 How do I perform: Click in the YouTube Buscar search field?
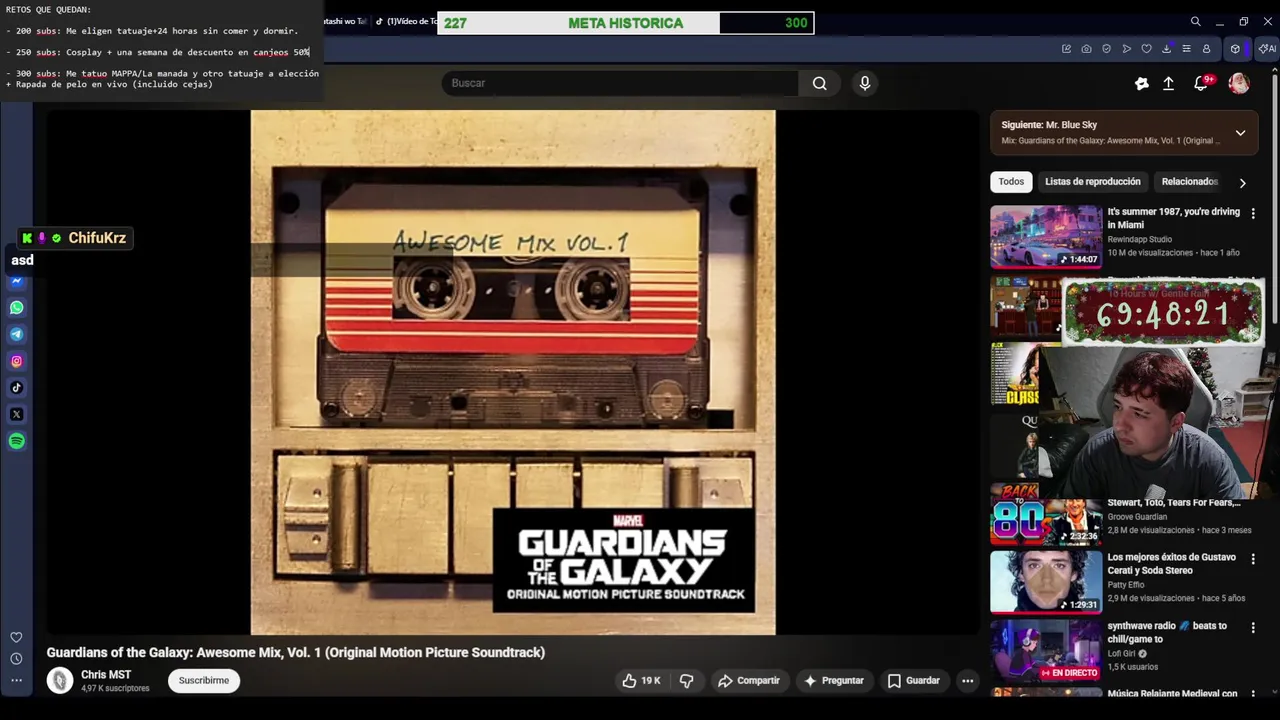click(620, 83)
